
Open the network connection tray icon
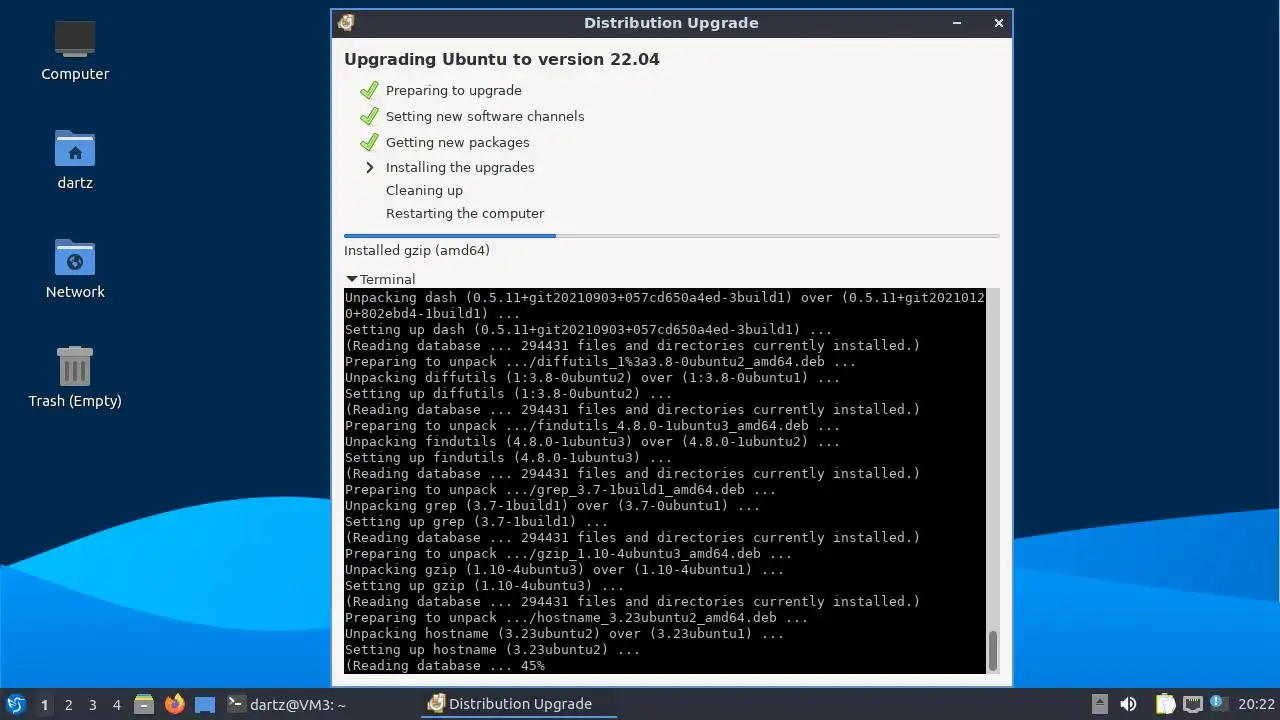(1192, 704)
